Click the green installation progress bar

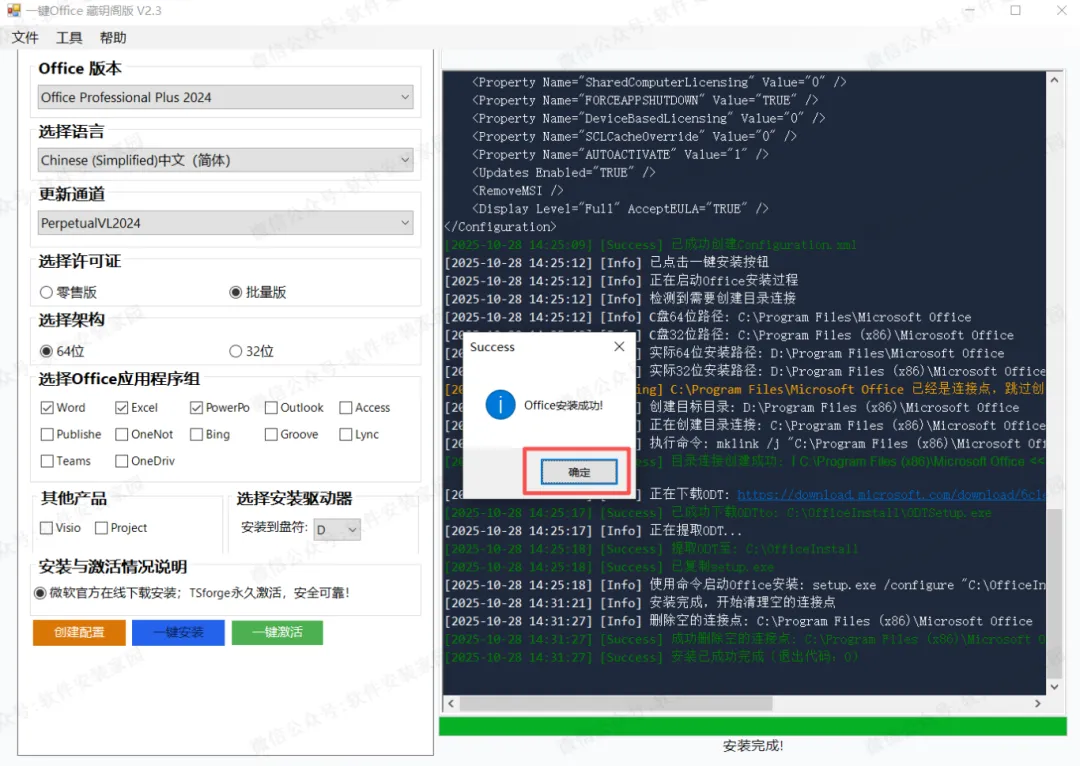point(753,726)
